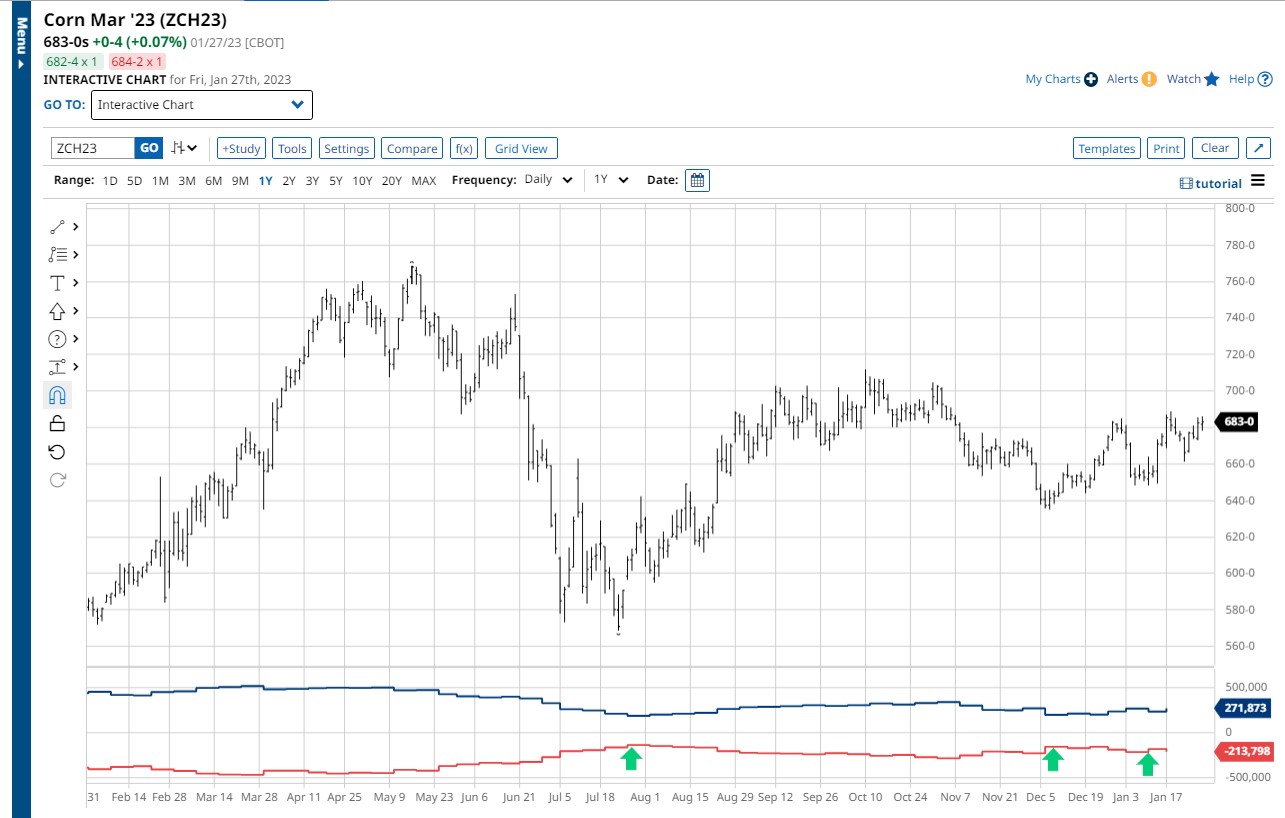Click the +Study button
The height and width of the screenshot is (818, 1285).
[241, 148]
